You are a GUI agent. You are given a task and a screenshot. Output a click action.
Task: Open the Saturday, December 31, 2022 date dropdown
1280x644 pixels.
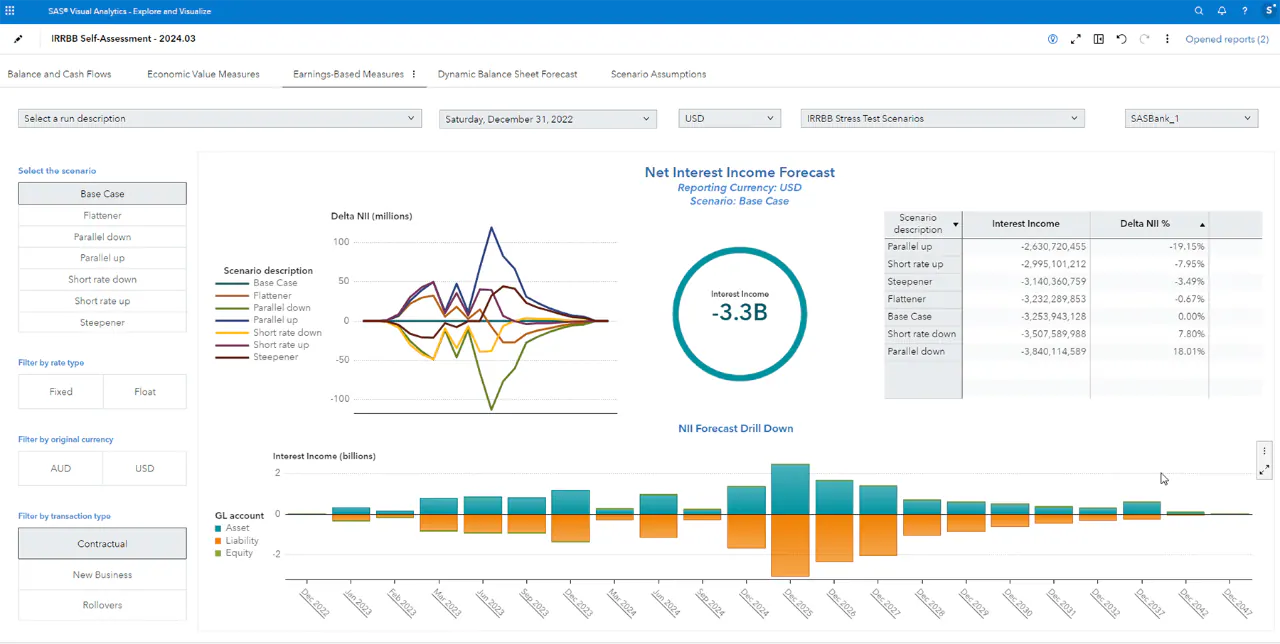(x=547, y=118)
